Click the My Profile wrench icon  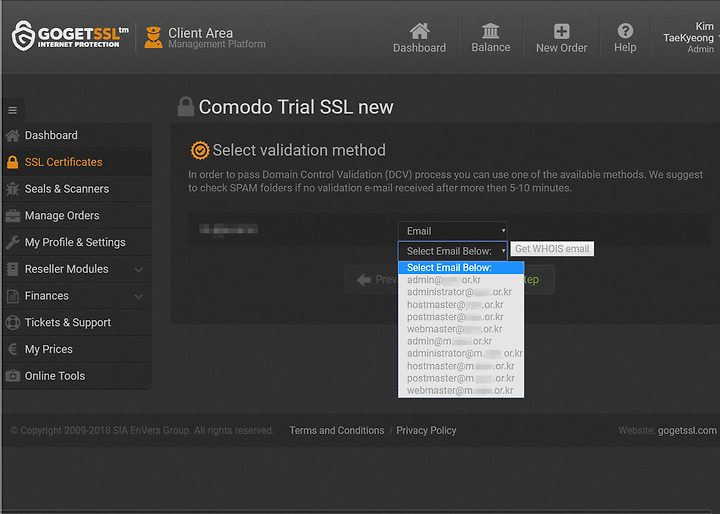point(12,242)
